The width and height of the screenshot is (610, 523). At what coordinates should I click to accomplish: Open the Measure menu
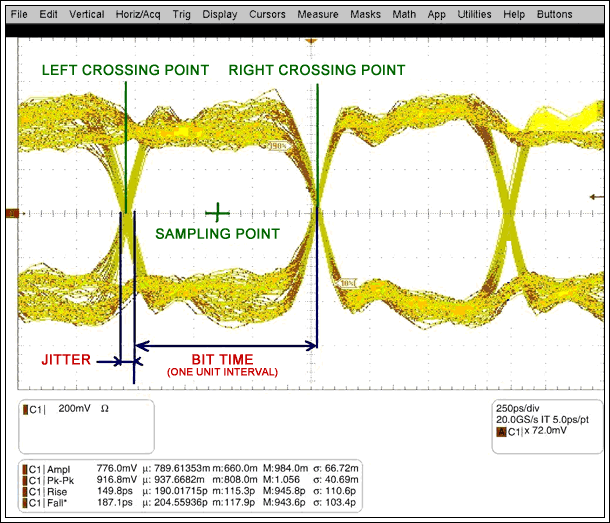click(318, 15)
